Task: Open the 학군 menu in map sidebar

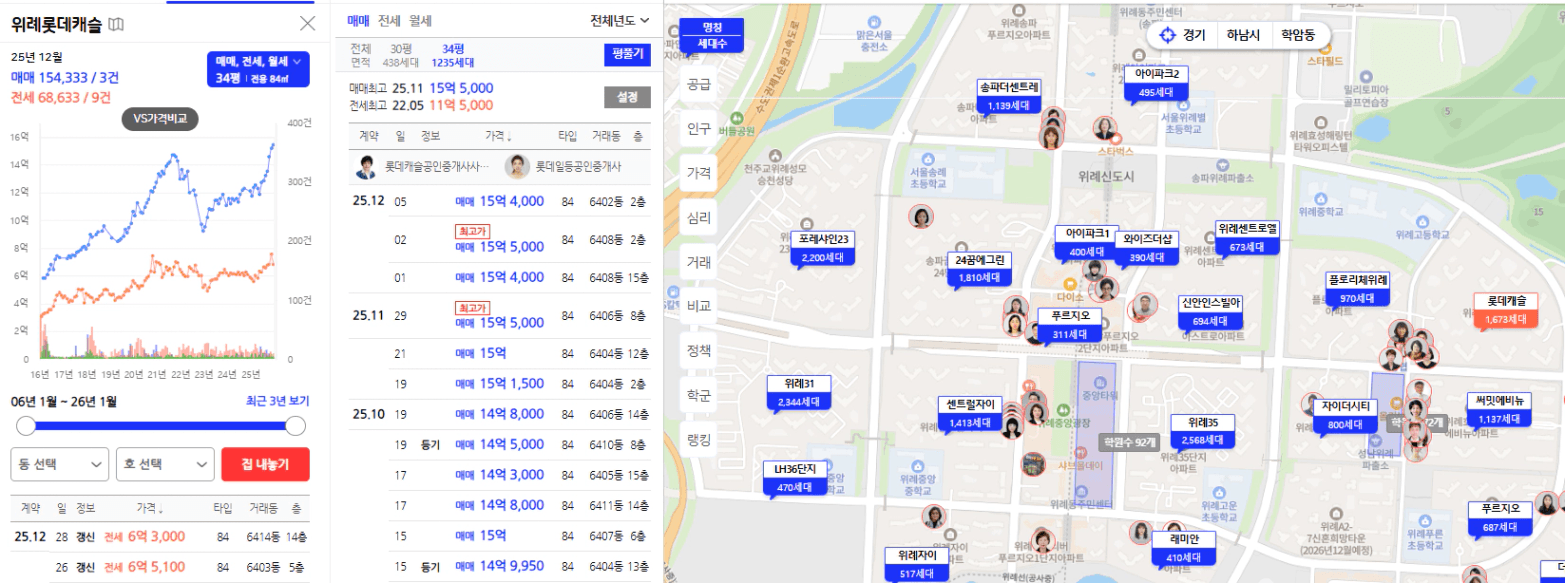Action: [x=698, y=395]
